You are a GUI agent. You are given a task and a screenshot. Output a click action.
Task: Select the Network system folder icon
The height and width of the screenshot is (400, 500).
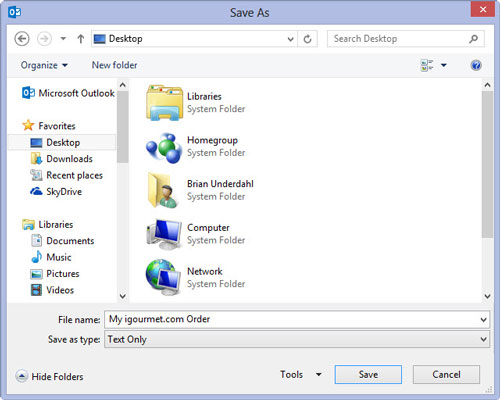tap(164, 277)
